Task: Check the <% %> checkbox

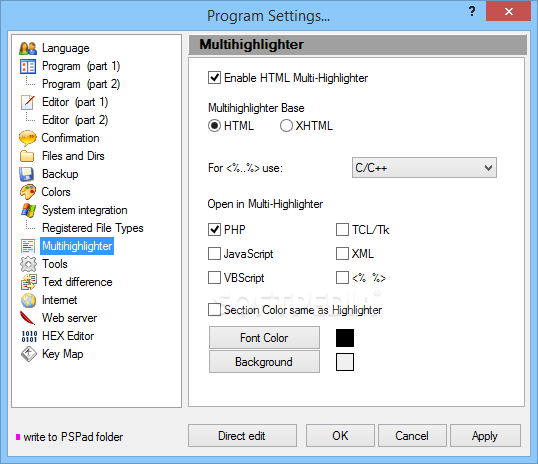Action: 342,278
